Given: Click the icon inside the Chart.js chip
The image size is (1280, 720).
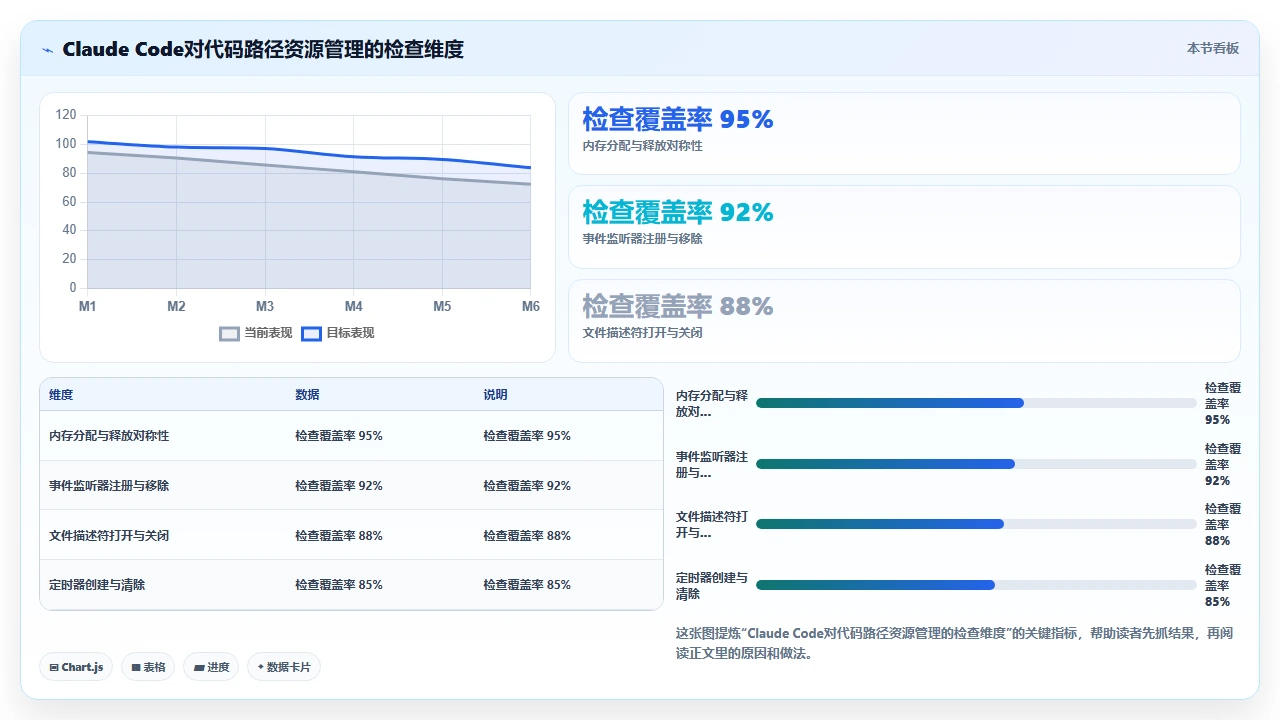Looking at the screenshot, I should click(54, 667).
